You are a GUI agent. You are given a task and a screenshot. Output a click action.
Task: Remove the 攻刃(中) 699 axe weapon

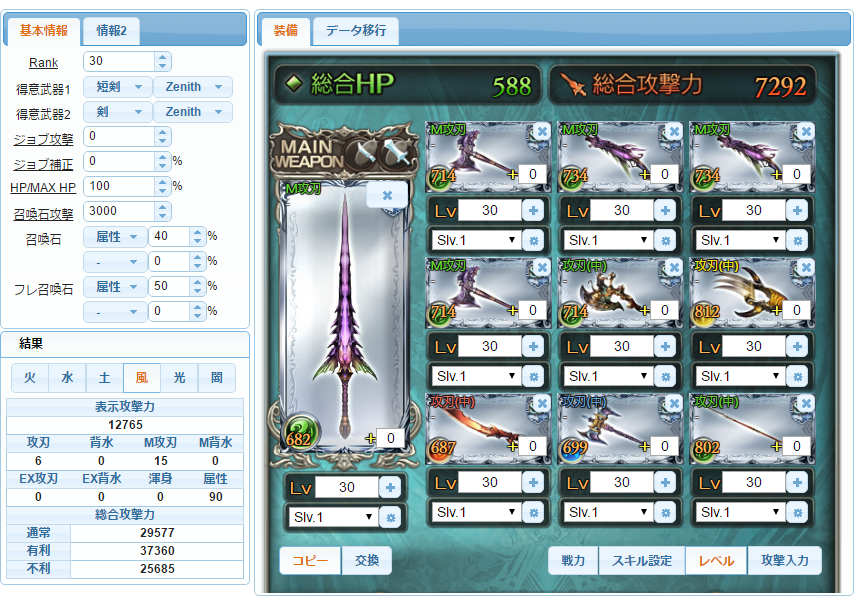674,403
